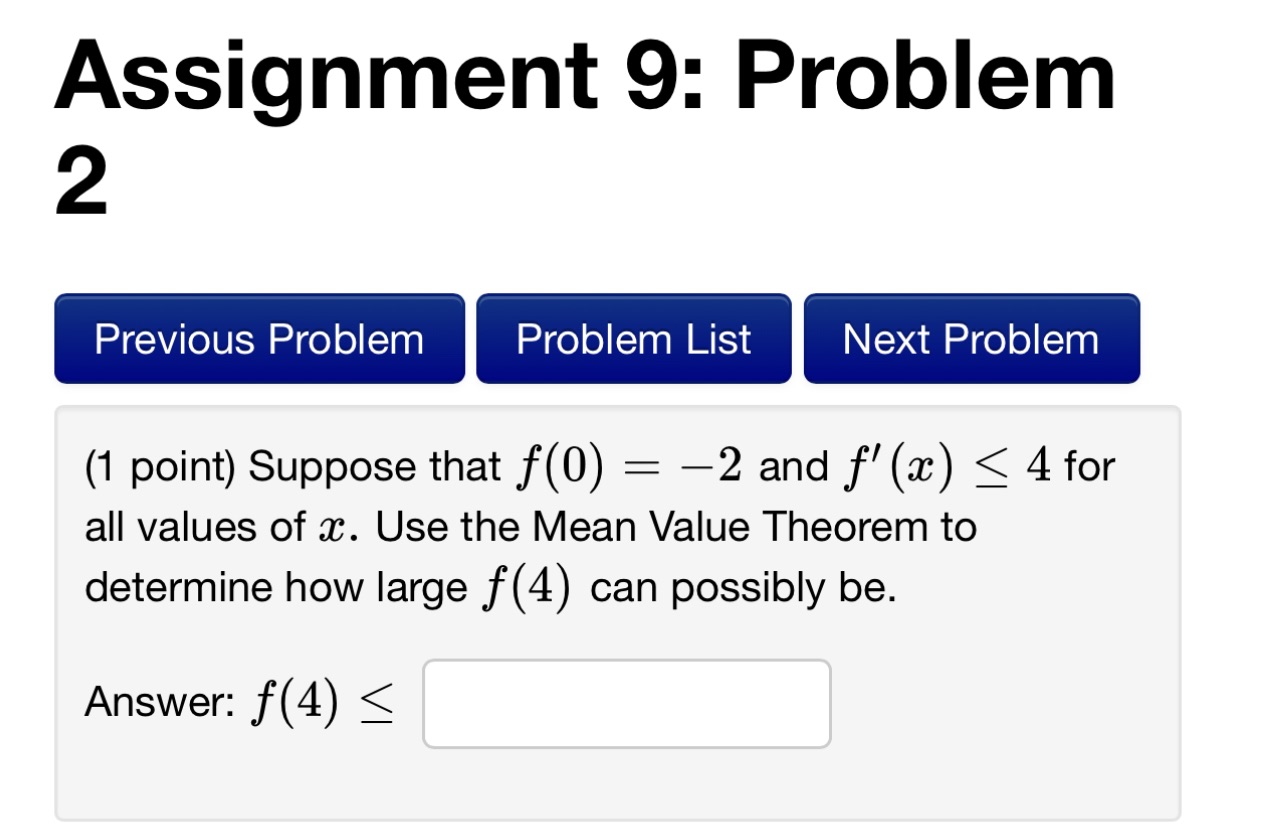Click the gray problem statement panel

618,615
